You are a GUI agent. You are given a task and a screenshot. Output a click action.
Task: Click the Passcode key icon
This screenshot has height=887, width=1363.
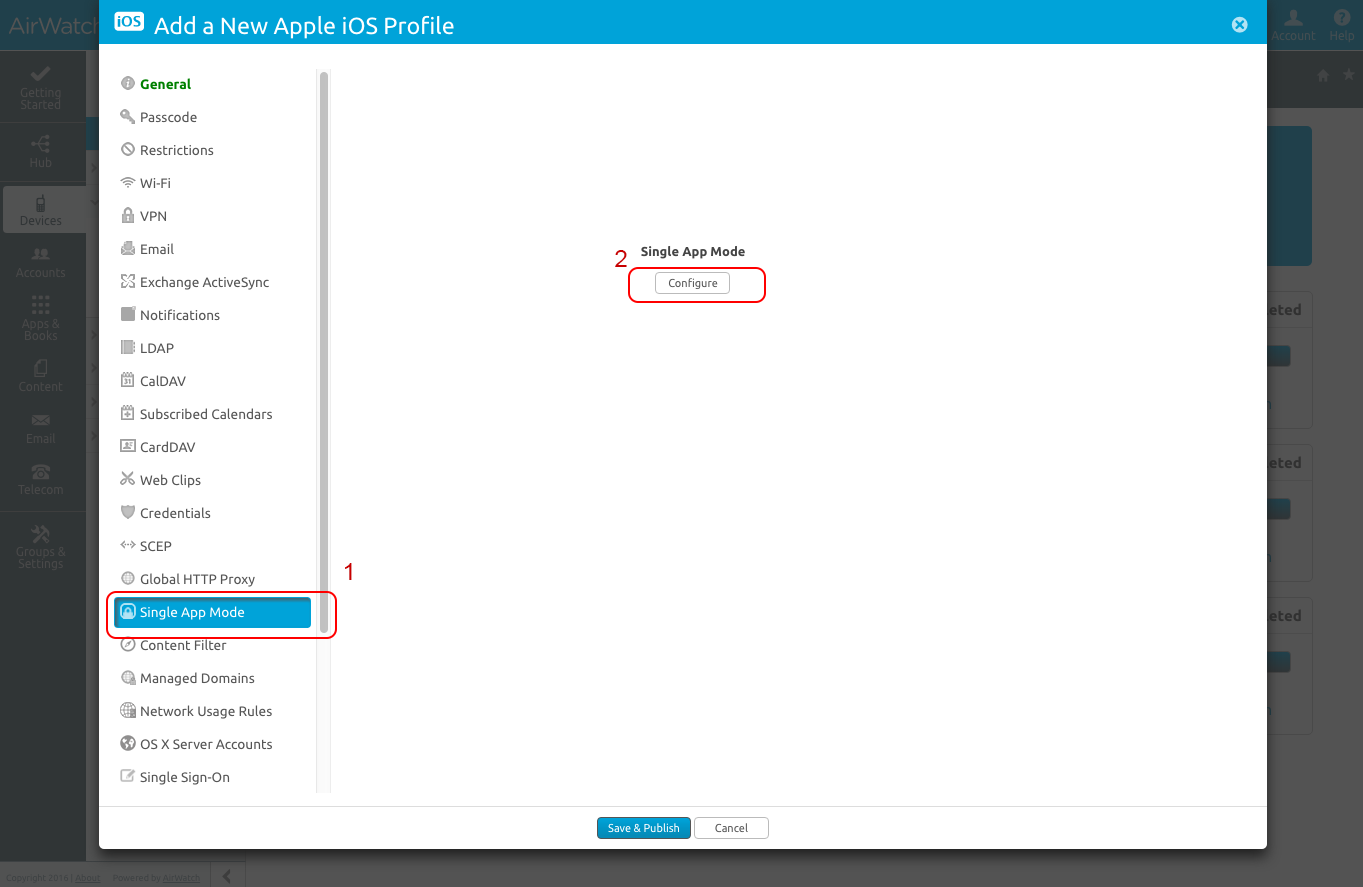pos(127,117)
